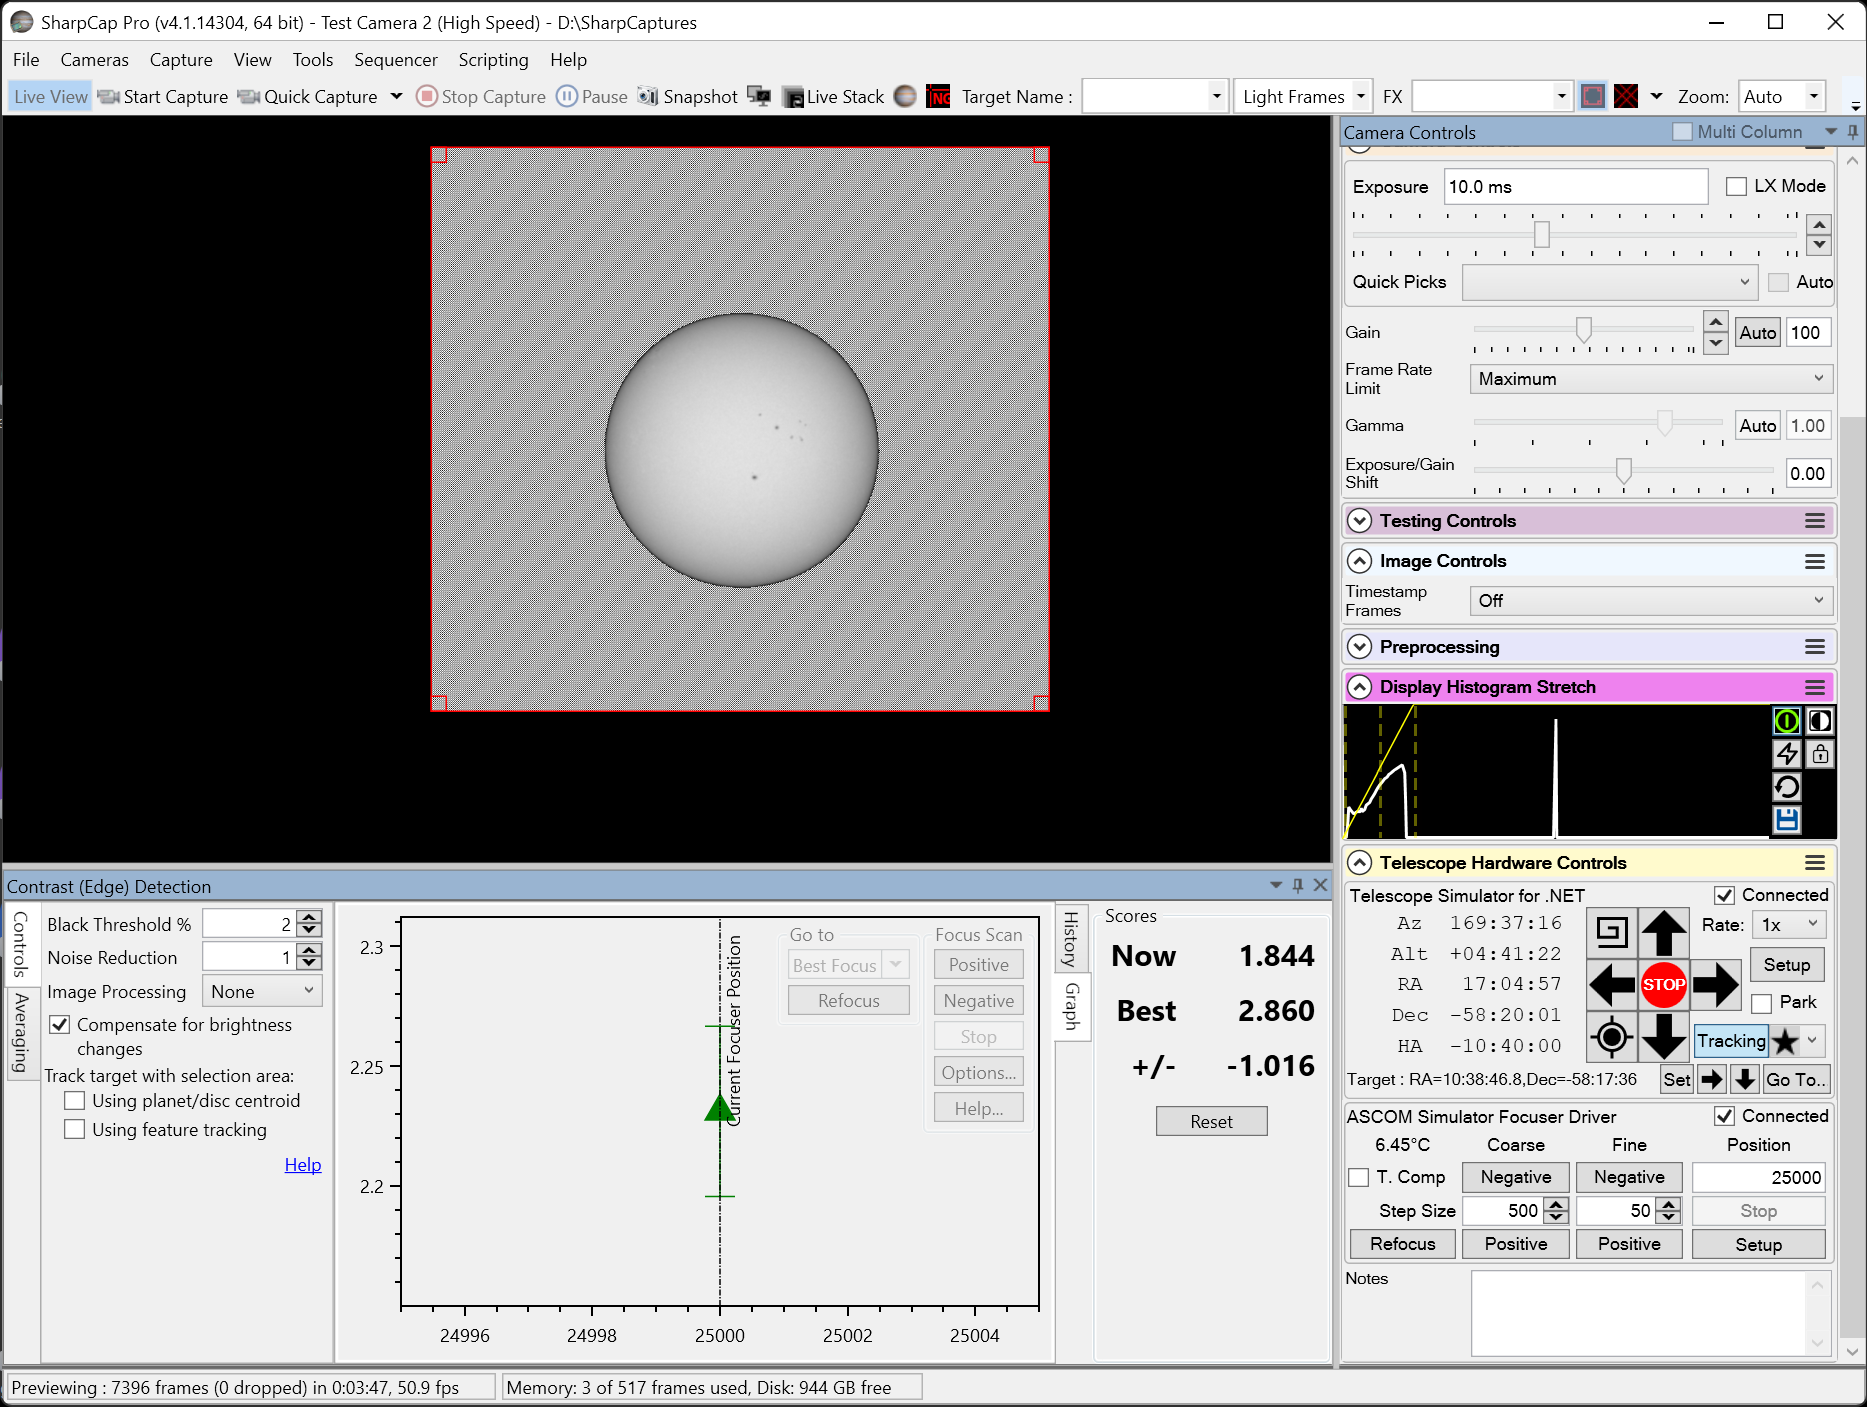Open the Help link in Controls tab
1867x1407 pixels.
point(303,1165)
